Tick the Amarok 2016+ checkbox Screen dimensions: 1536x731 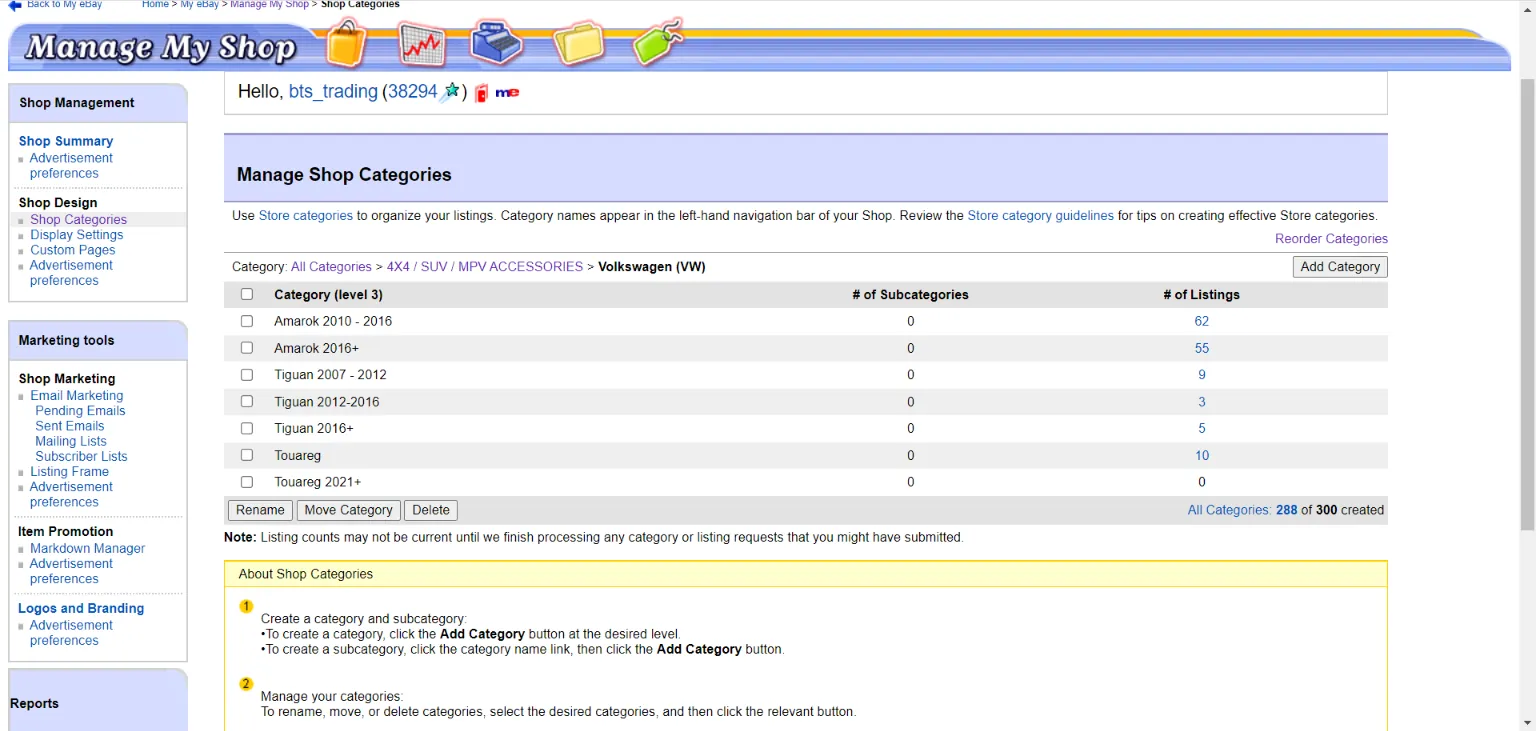pyautogui.click(x=247, y=348)
